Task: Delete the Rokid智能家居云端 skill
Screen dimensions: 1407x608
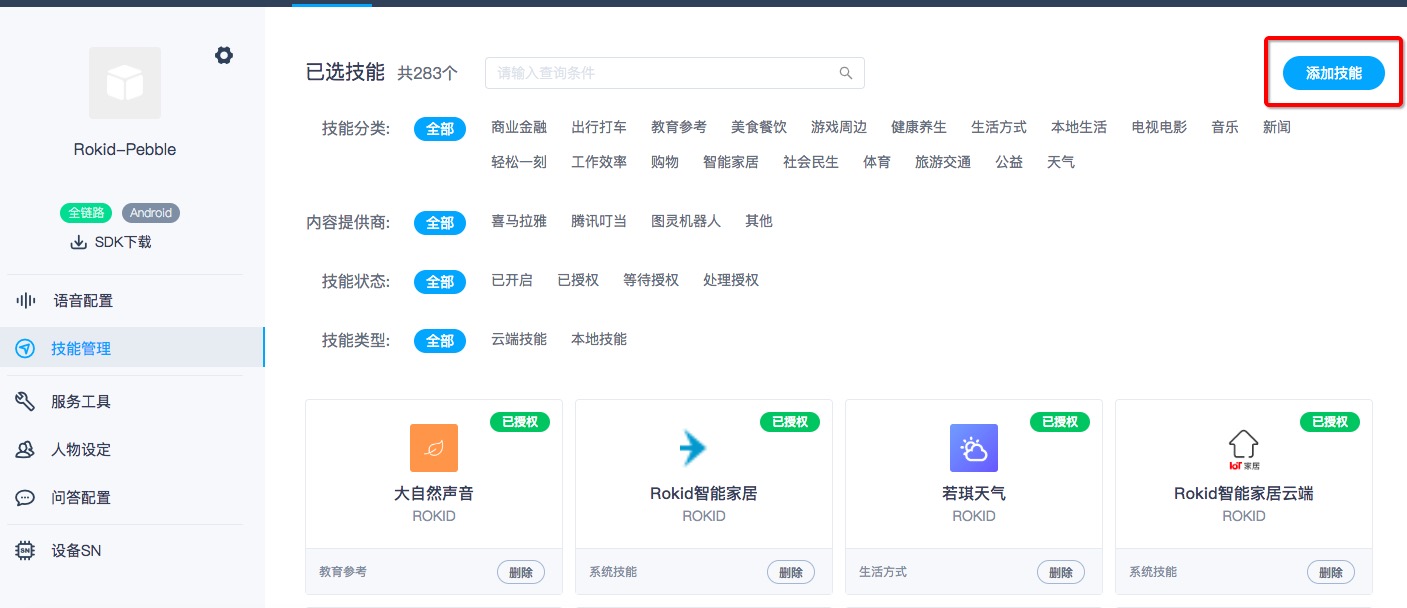Action: [1331, 572]
